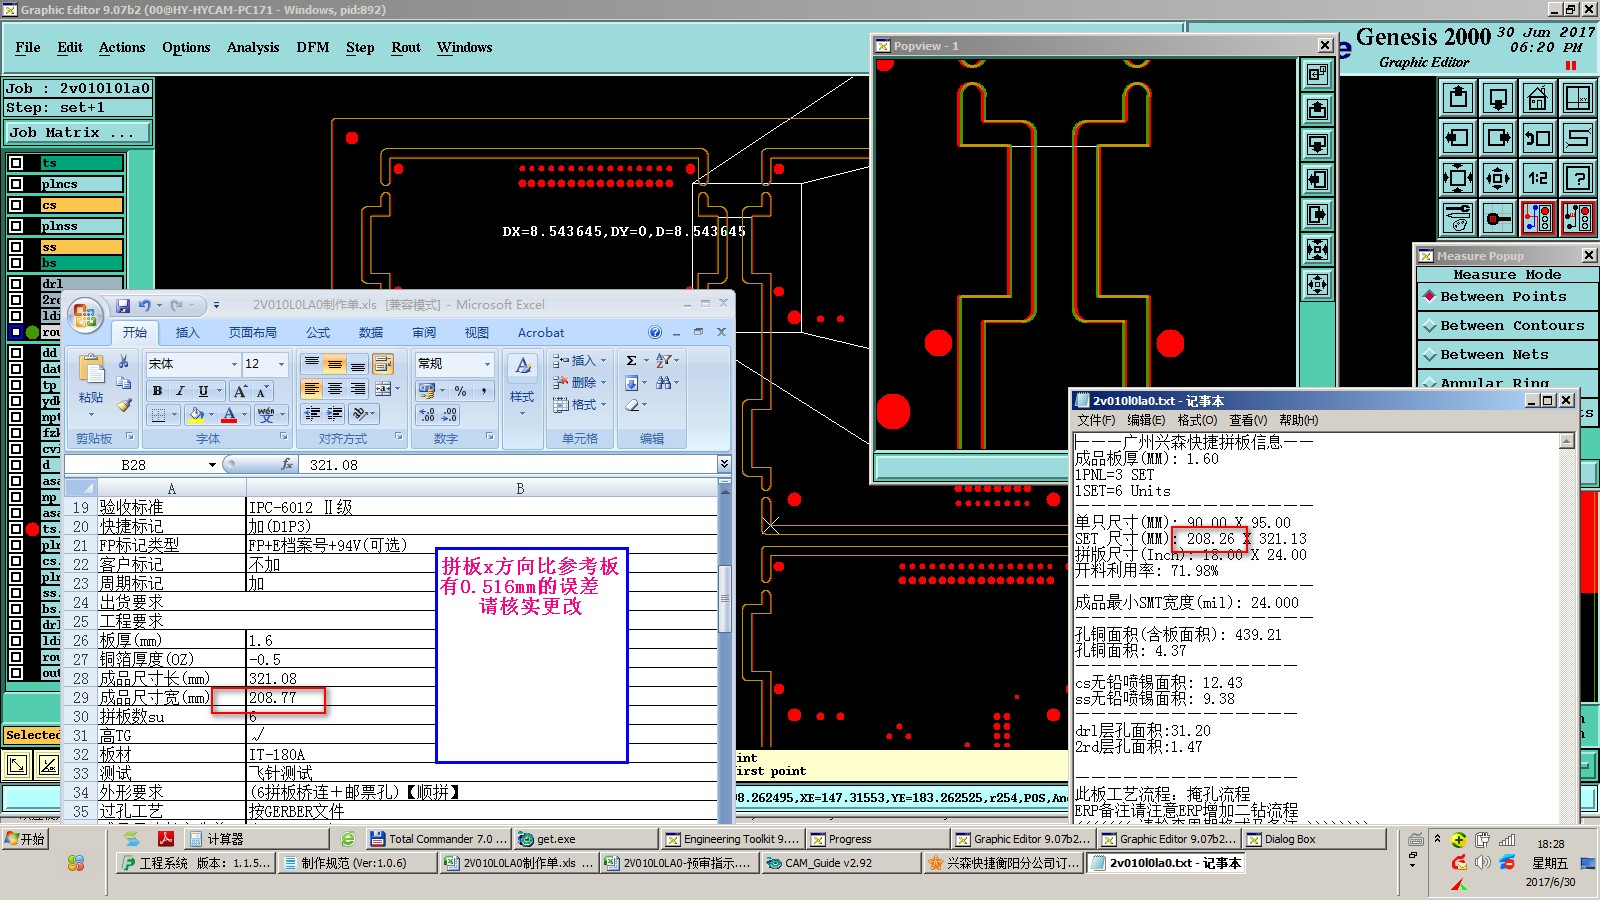Toggle the plncs layer checkbox
Image resolution: width=1600 pixels, height=900 pixels.
(x=16, y=184)
